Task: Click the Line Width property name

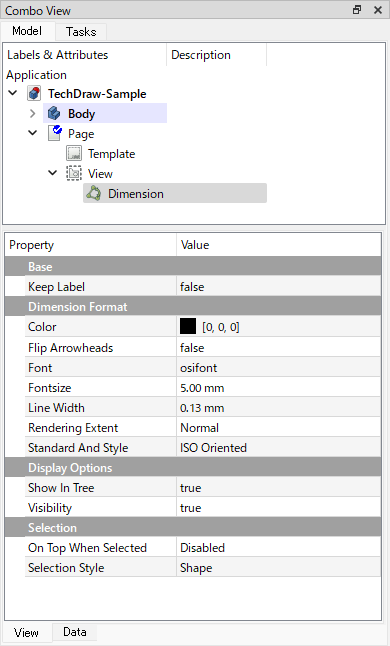Action: [x=56, y=408]
